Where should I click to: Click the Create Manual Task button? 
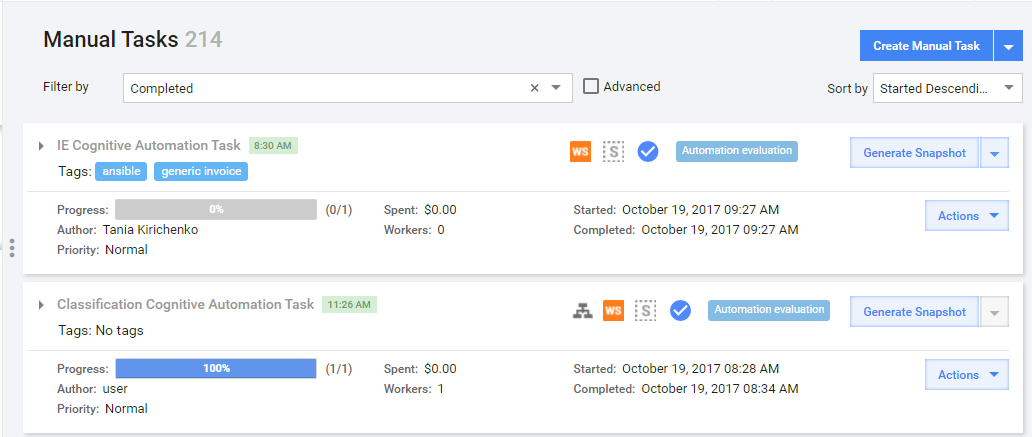[x=926, y=46]
